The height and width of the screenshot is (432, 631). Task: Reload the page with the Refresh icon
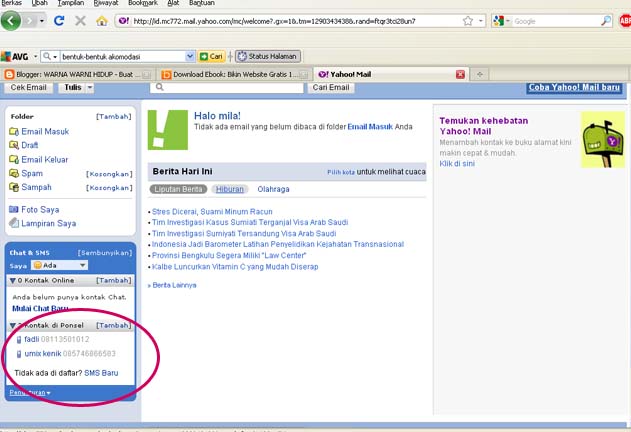pos(59,21)
